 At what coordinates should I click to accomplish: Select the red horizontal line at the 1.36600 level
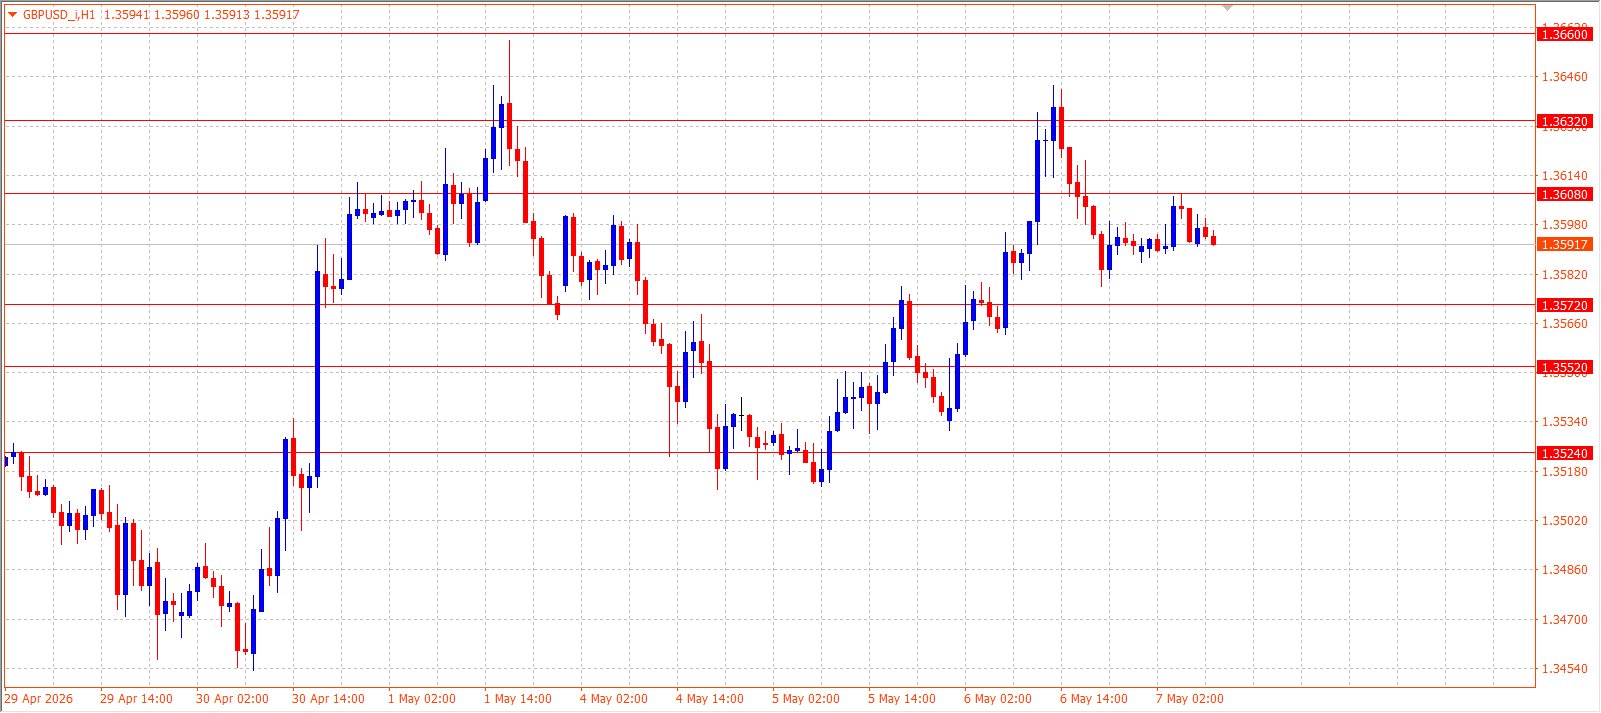point(770,34)
